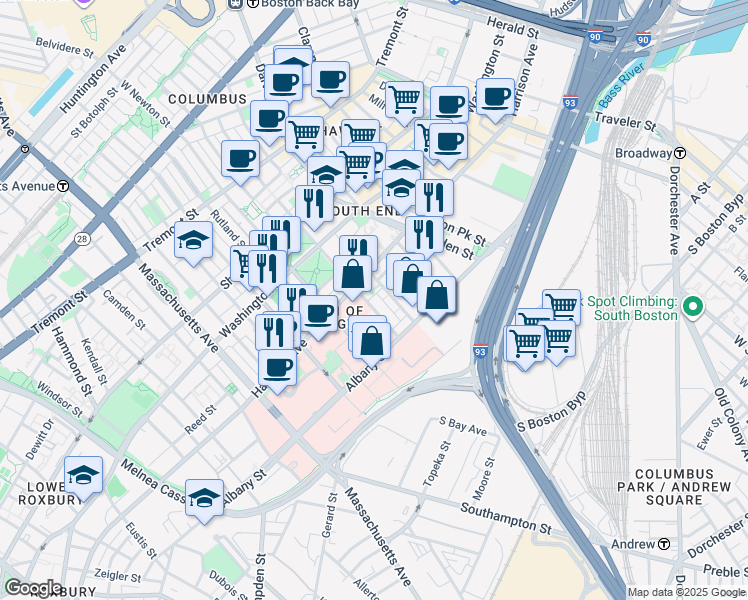748x600 pixels.
Task: Click the northernmost standalone shopping cart marker
Action: pyautogui.click(x=404, y=99)
